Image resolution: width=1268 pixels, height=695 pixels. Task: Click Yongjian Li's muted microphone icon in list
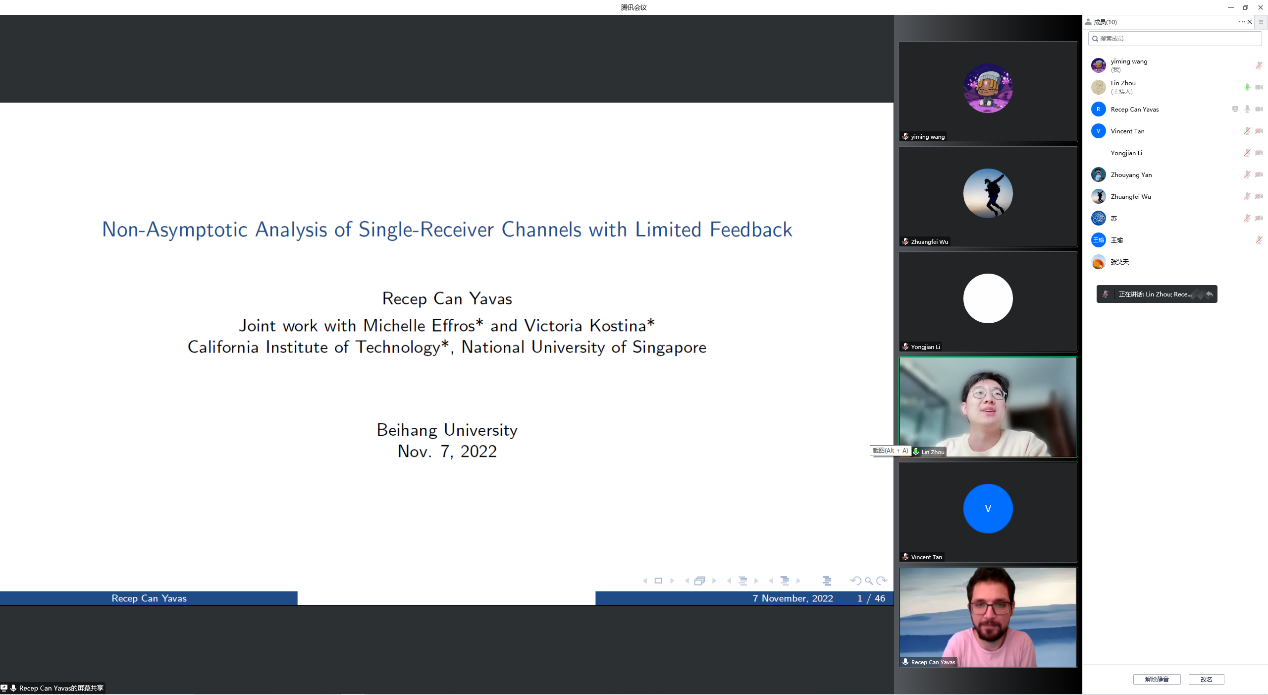(1247, 153)
